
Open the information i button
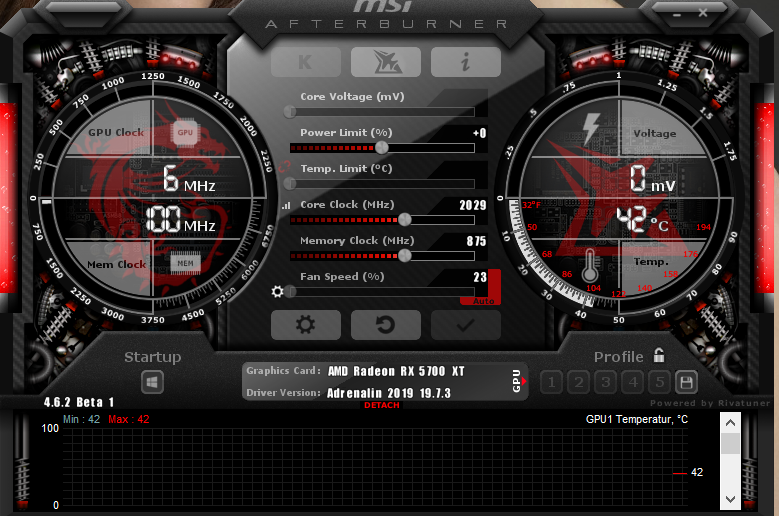click(x=466, y=62)
